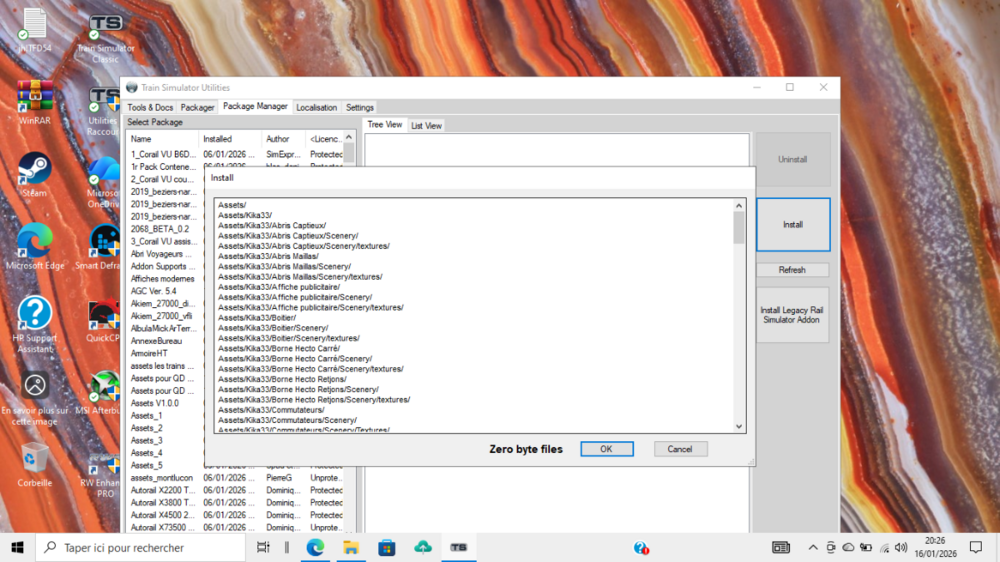Viewport: 1000px width, 562px height.
Task: Click Install Legacy Rail Simulator Addon
Action: click(x=792, y=315)
